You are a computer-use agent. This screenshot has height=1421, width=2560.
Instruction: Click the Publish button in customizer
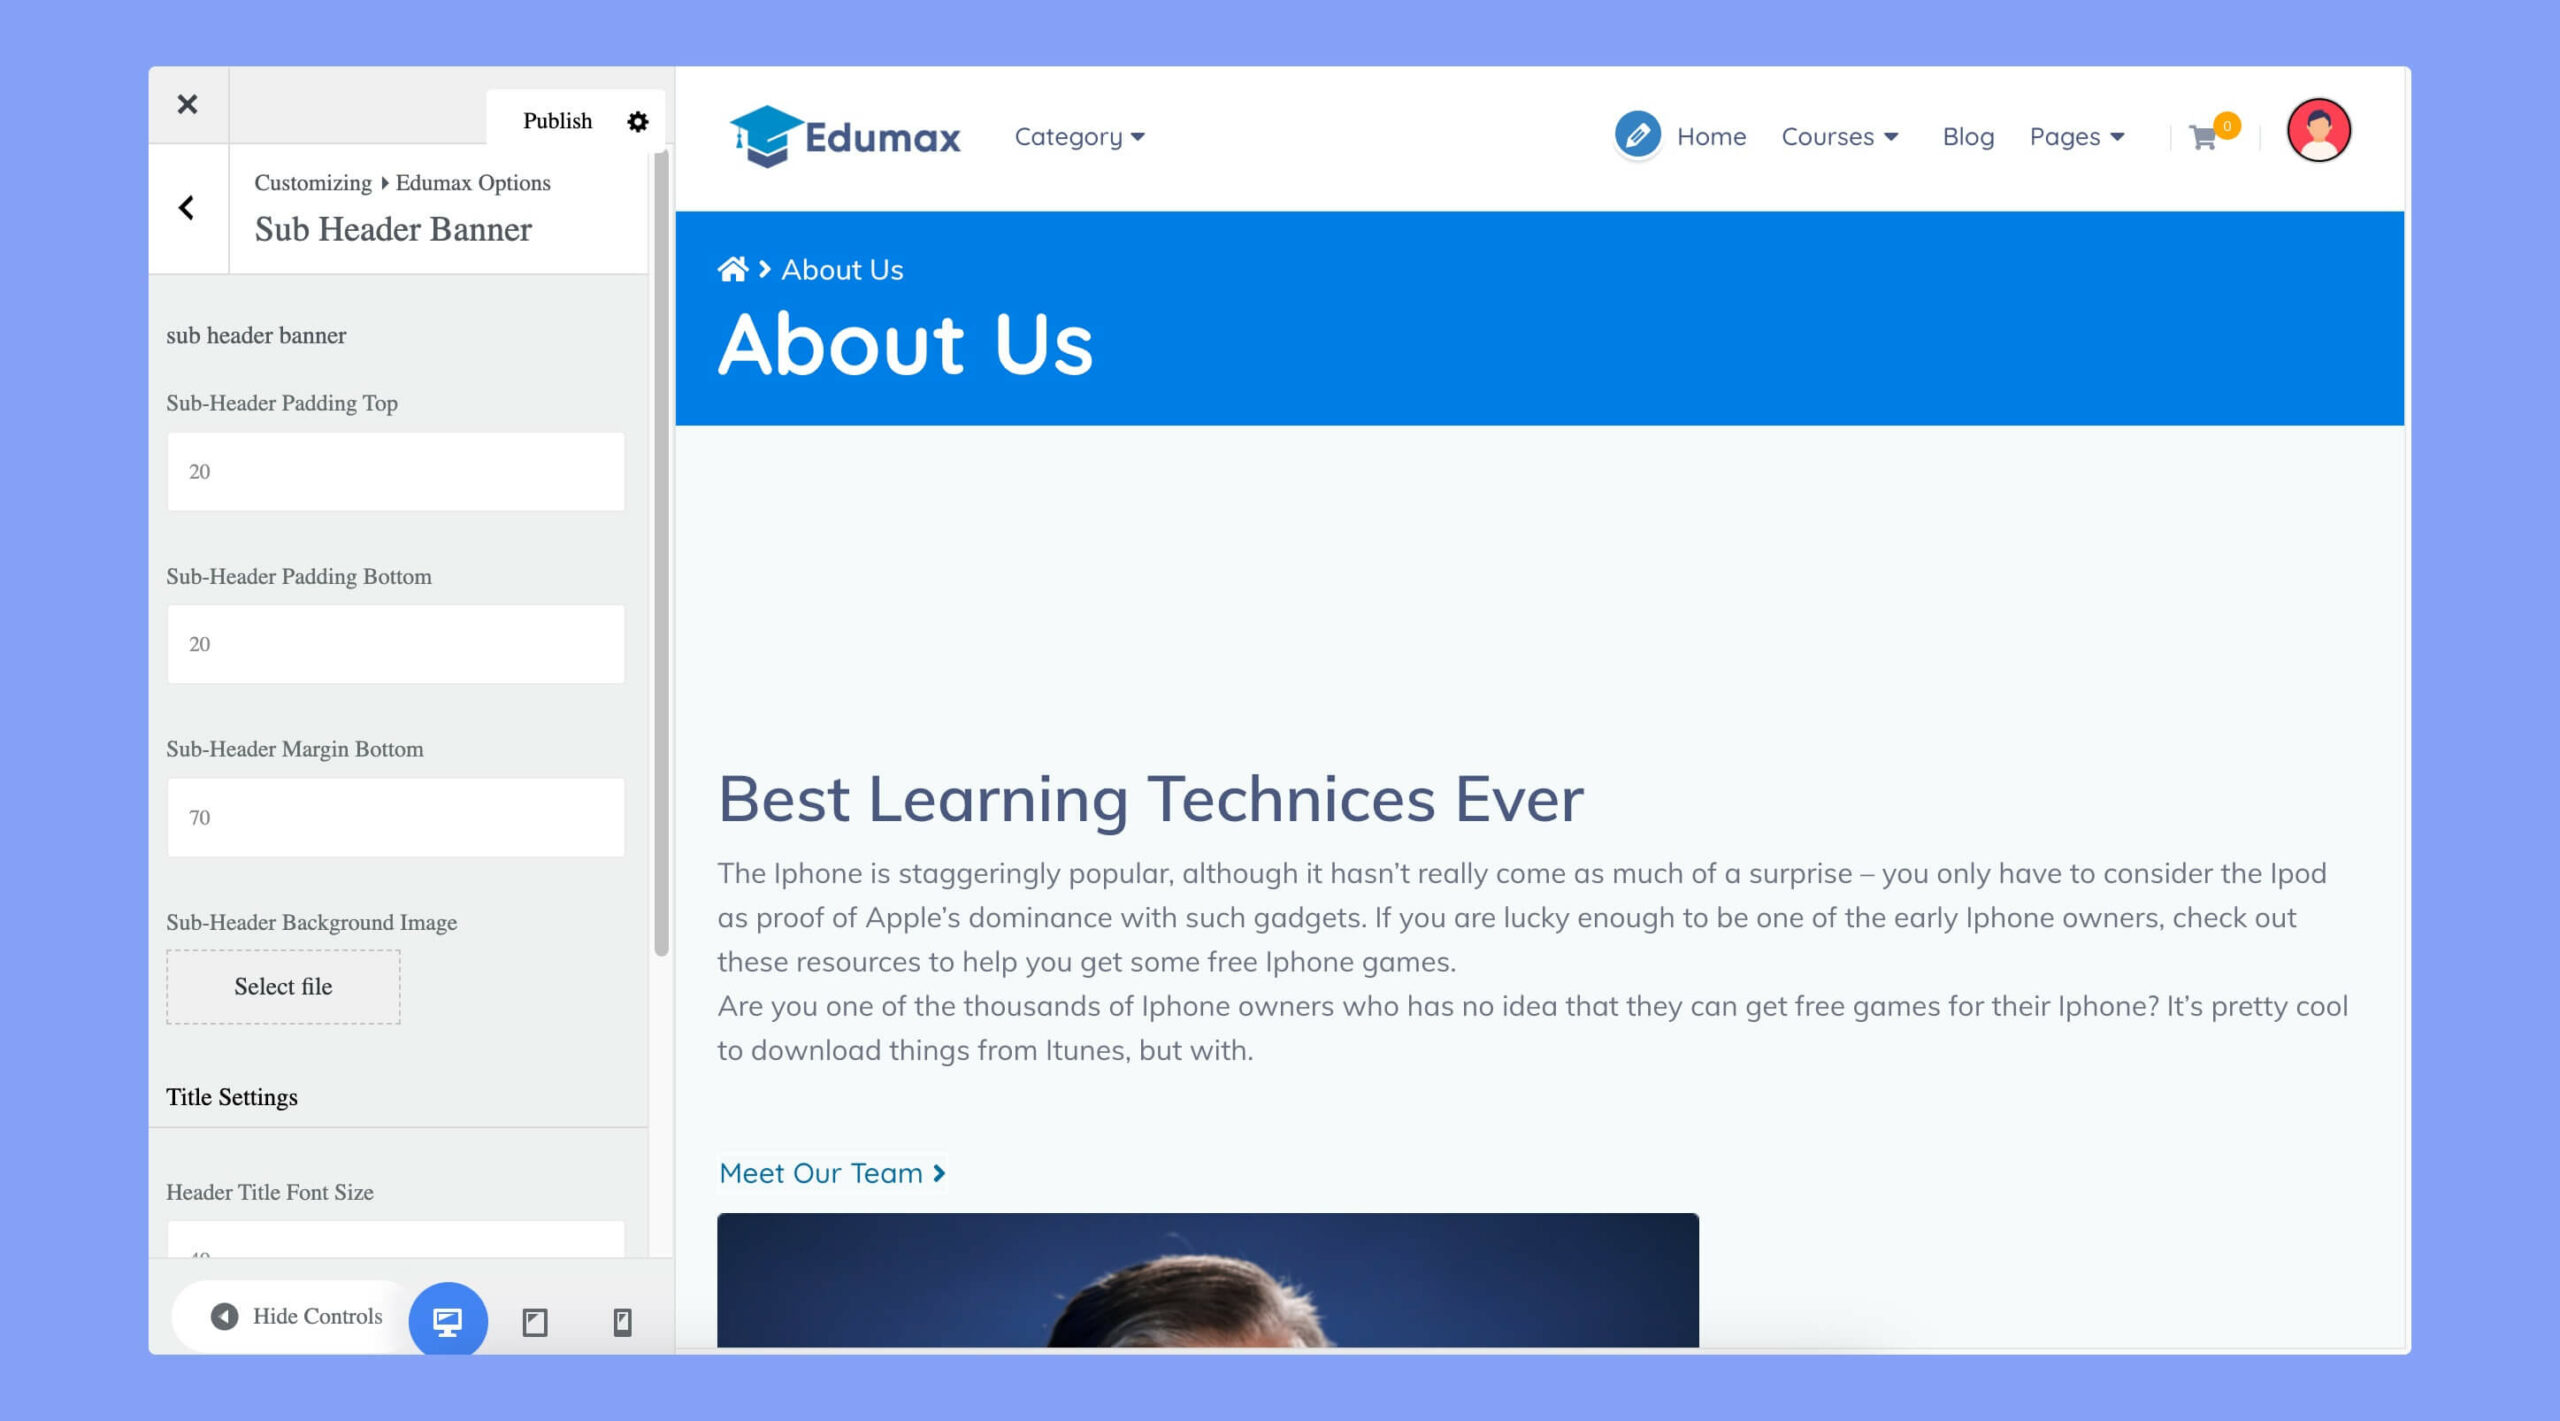click(x=556, y=119)
